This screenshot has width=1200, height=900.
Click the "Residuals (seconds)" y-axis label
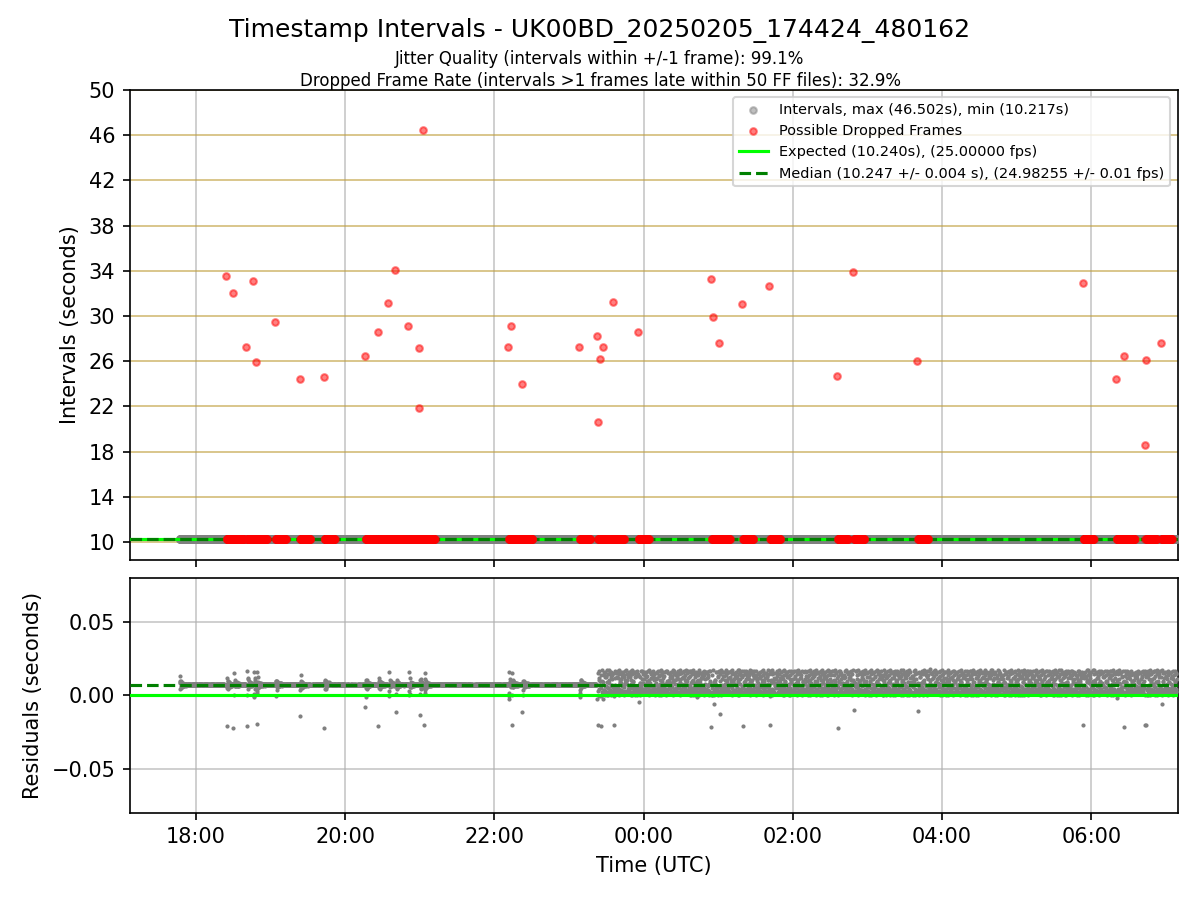pos(31,696)
